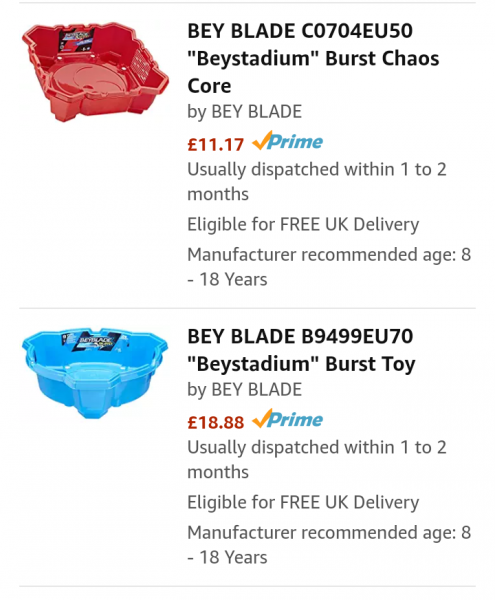
Task: Select the £11.17 price
Action: [x=216, y=145]
